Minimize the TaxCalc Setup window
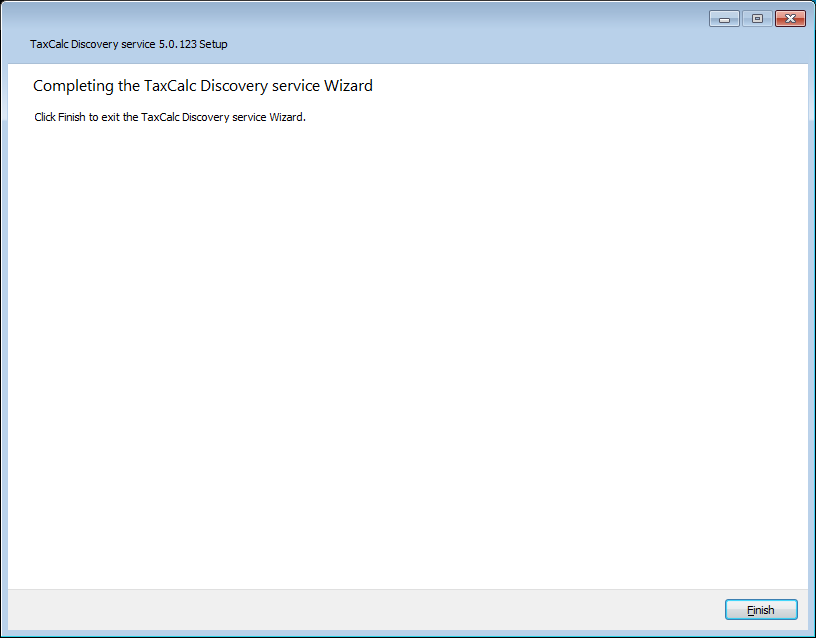 [724, 18]
